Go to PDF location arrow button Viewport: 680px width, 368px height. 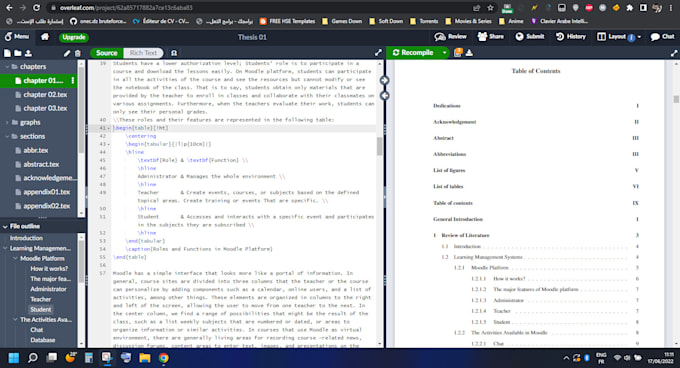[384, 81]
